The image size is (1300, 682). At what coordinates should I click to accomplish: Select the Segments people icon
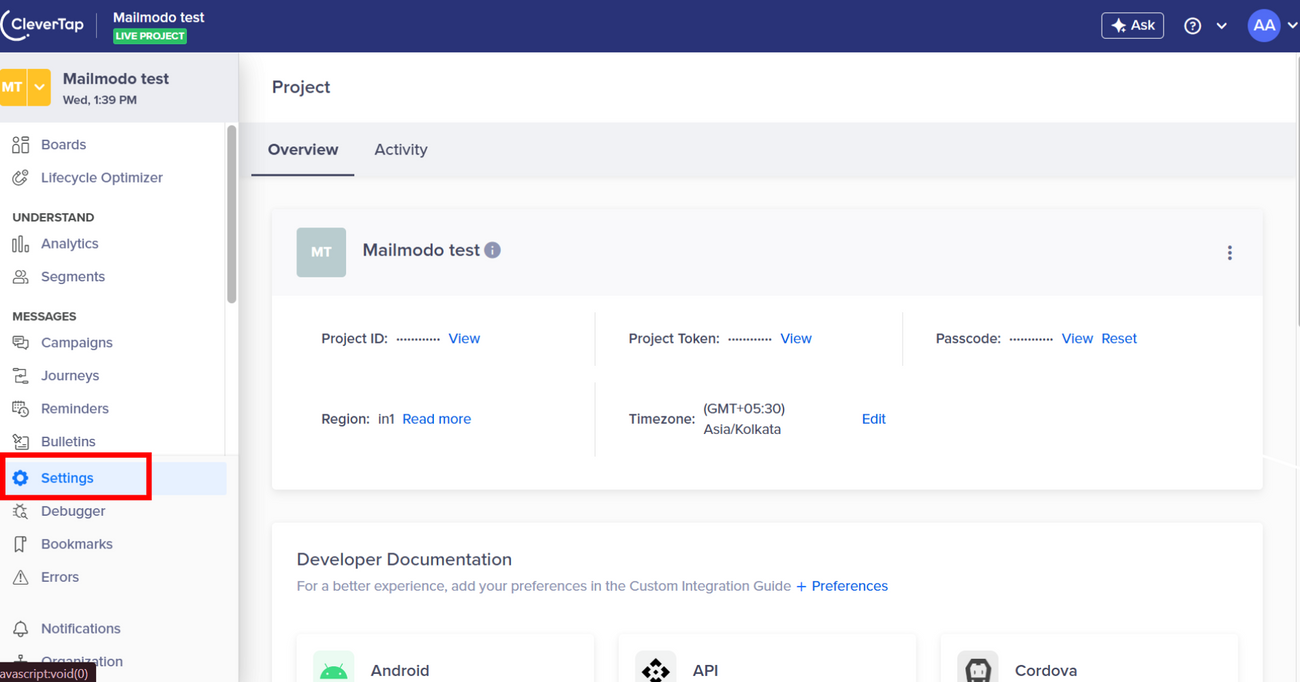[20, 277]
